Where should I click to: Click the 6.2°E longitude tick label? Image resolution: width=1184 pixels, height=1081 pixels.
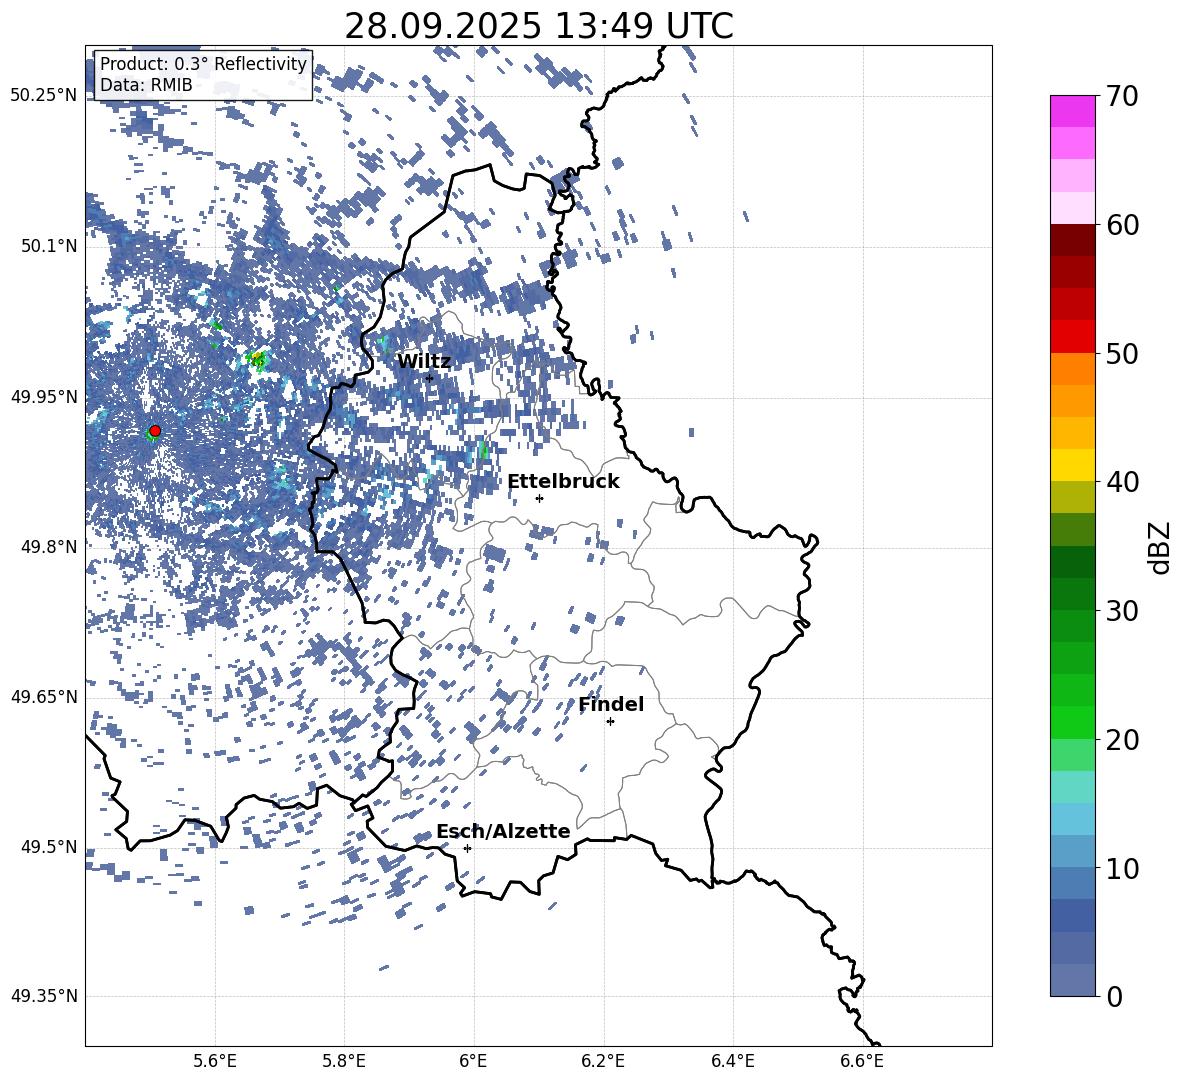click(603, 1062)
